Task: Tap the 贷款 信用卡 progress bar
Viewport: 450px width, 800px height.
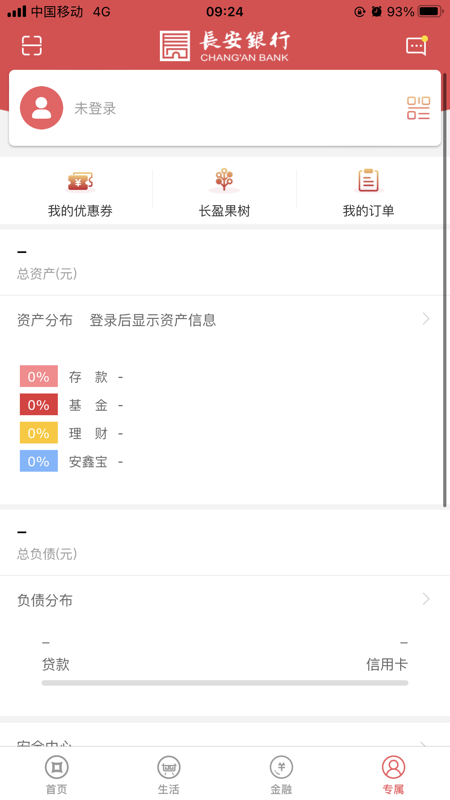Action: point(225,683)
